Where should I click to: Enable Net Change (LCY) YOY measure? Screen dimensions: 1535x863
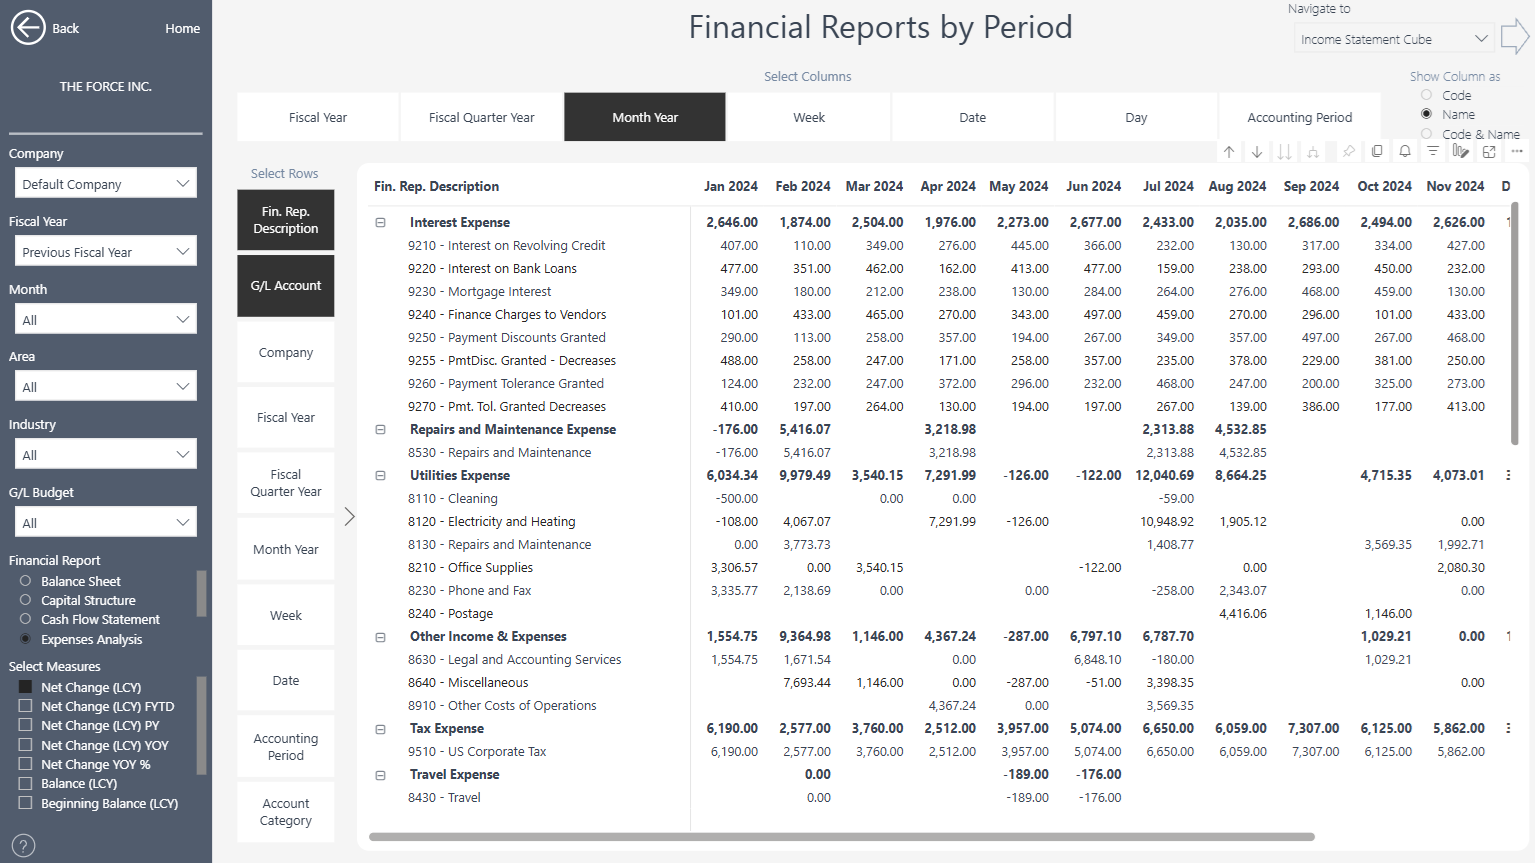pos(26,745)
